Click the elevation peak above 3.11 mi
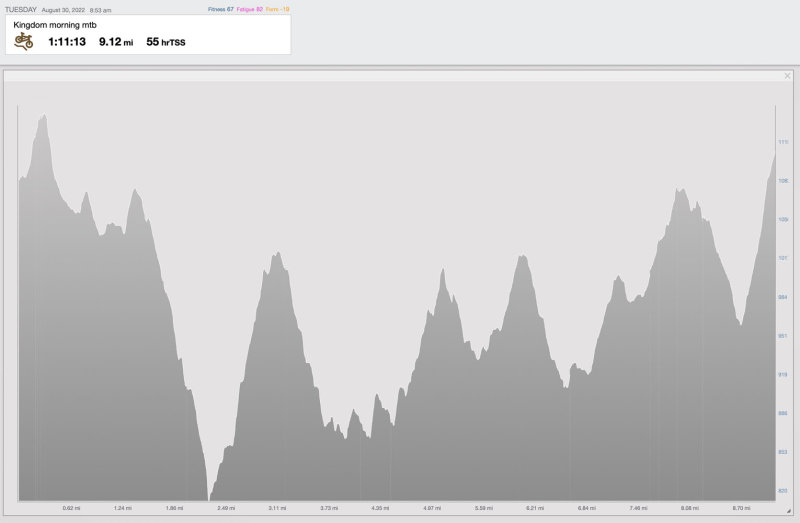 point(278,253)
